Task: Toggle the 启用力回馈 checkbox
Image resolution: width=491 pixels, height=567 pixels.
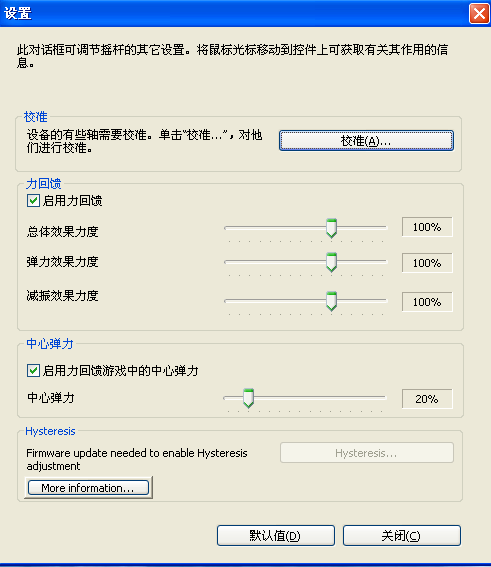Action: [x=33, y=200]
